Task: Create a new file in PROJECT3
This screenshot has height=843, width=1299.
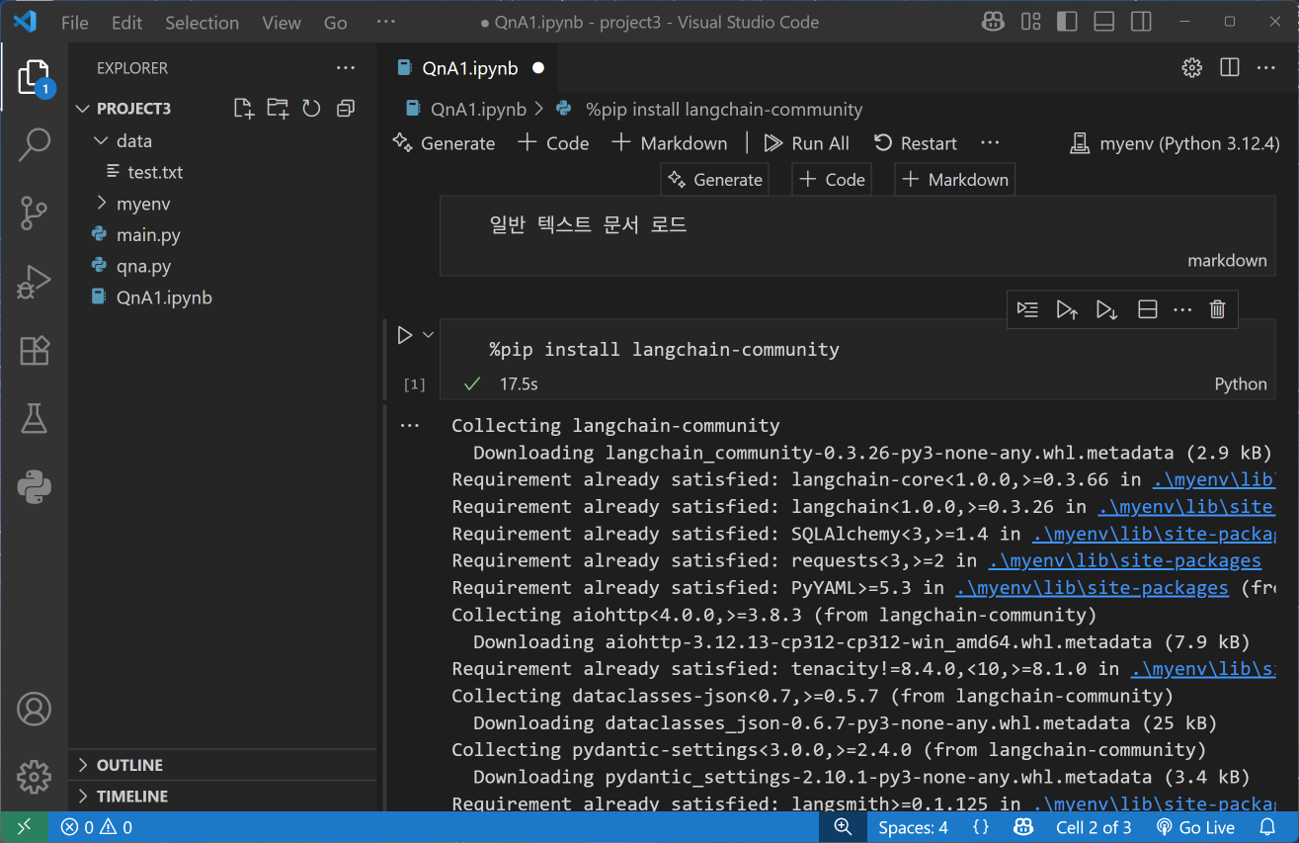Action: click(x=243, y=108)
